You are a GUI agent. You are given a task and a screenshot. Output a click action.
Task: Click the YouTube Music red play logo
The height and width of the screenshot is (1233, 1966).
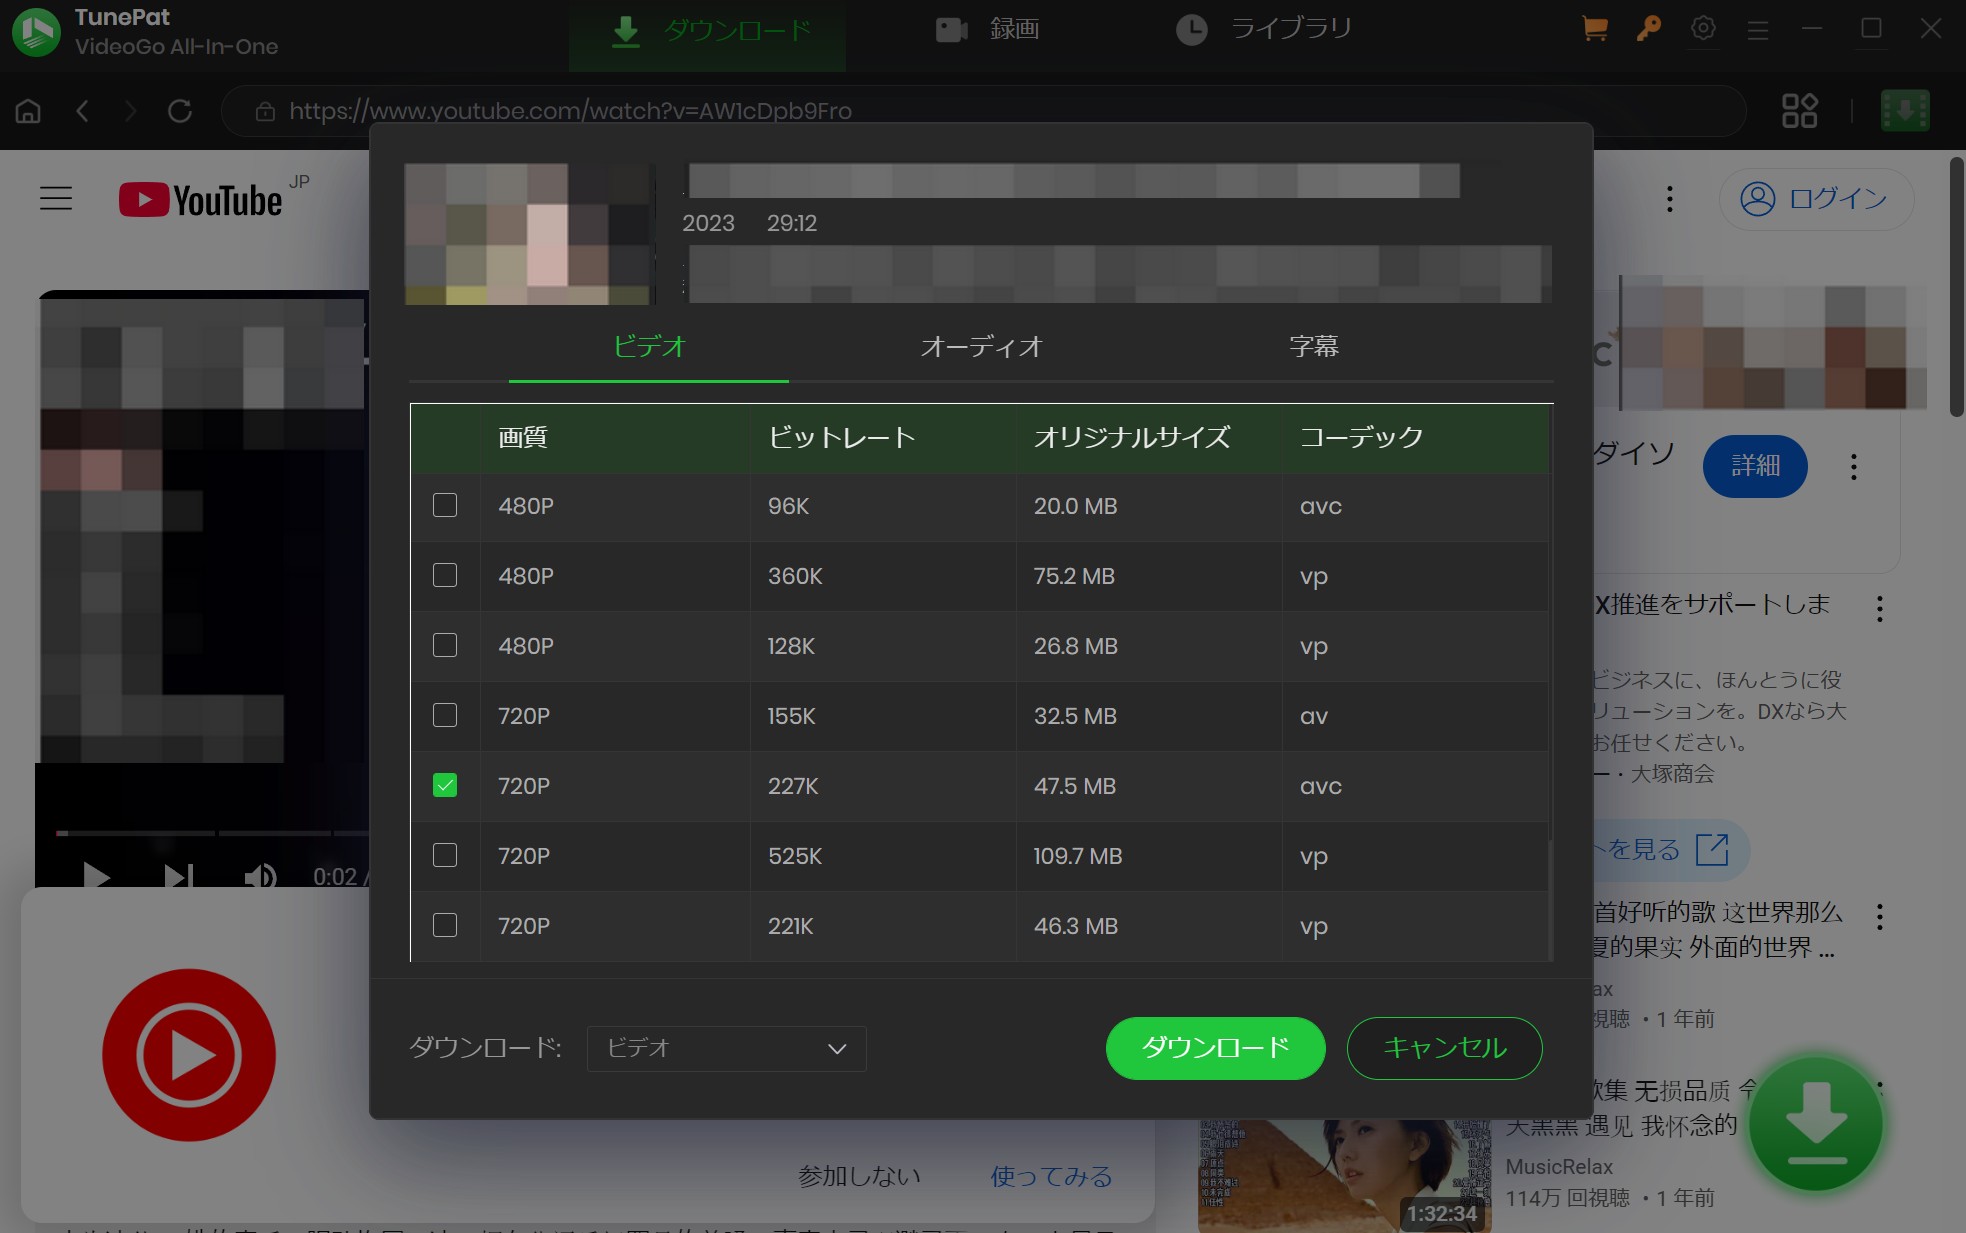coord(189,1055)
